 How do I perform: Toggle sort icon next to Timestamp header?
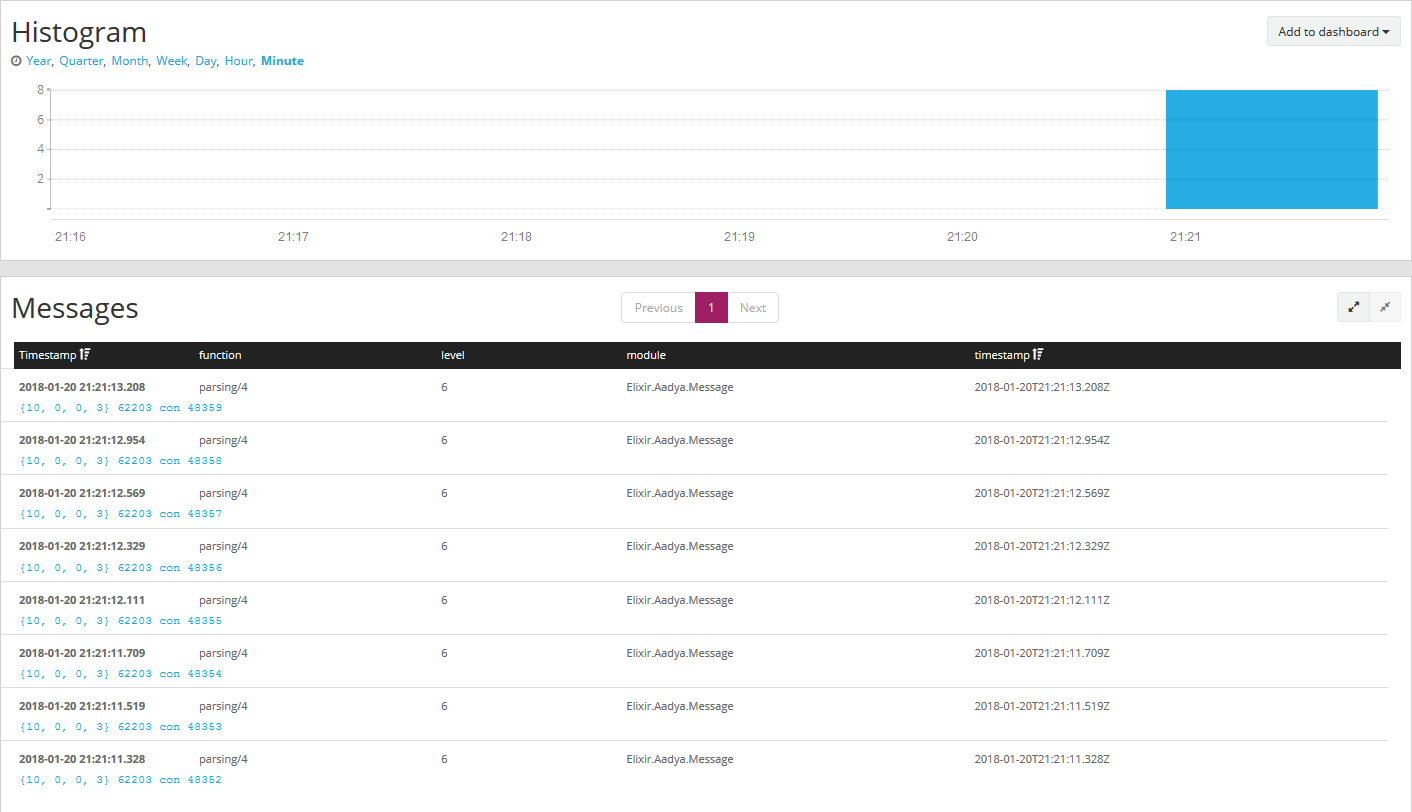click(85, 355)
